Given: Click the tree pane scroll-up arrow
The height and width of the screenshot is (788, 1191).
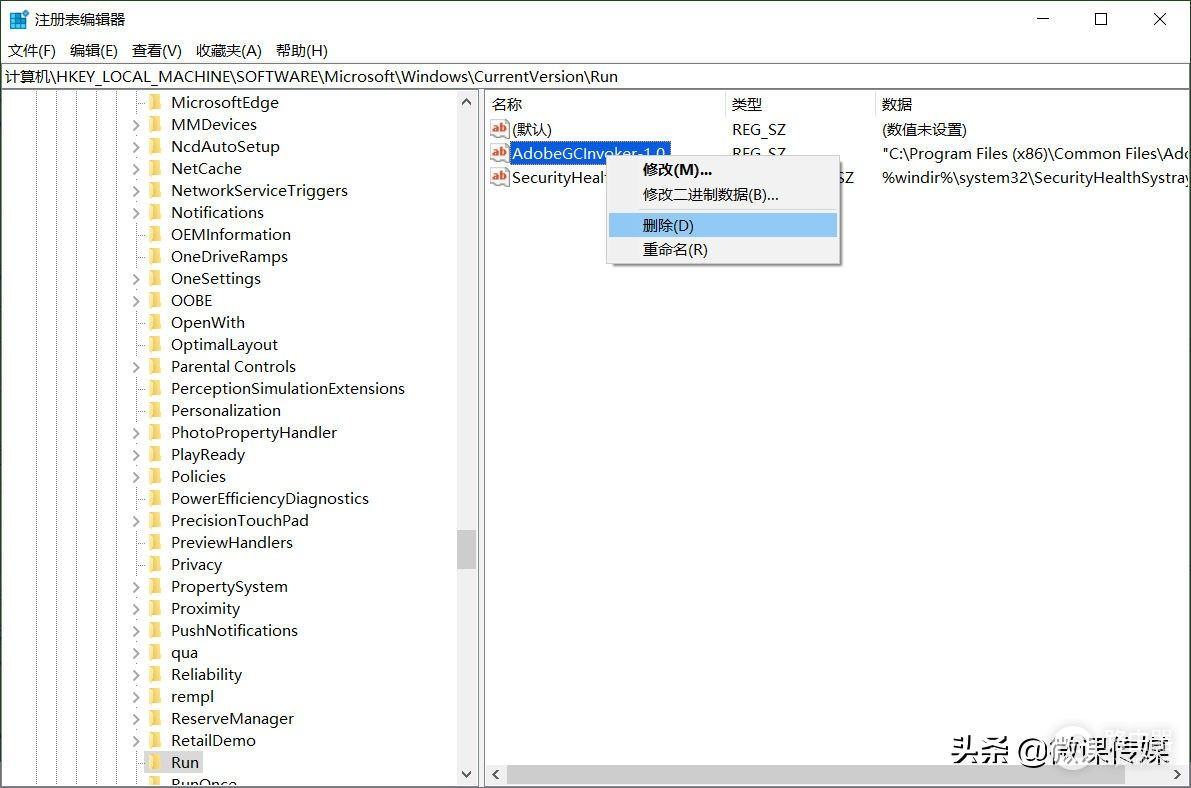Looking at the screenshot, I should (x=467, y=102).
